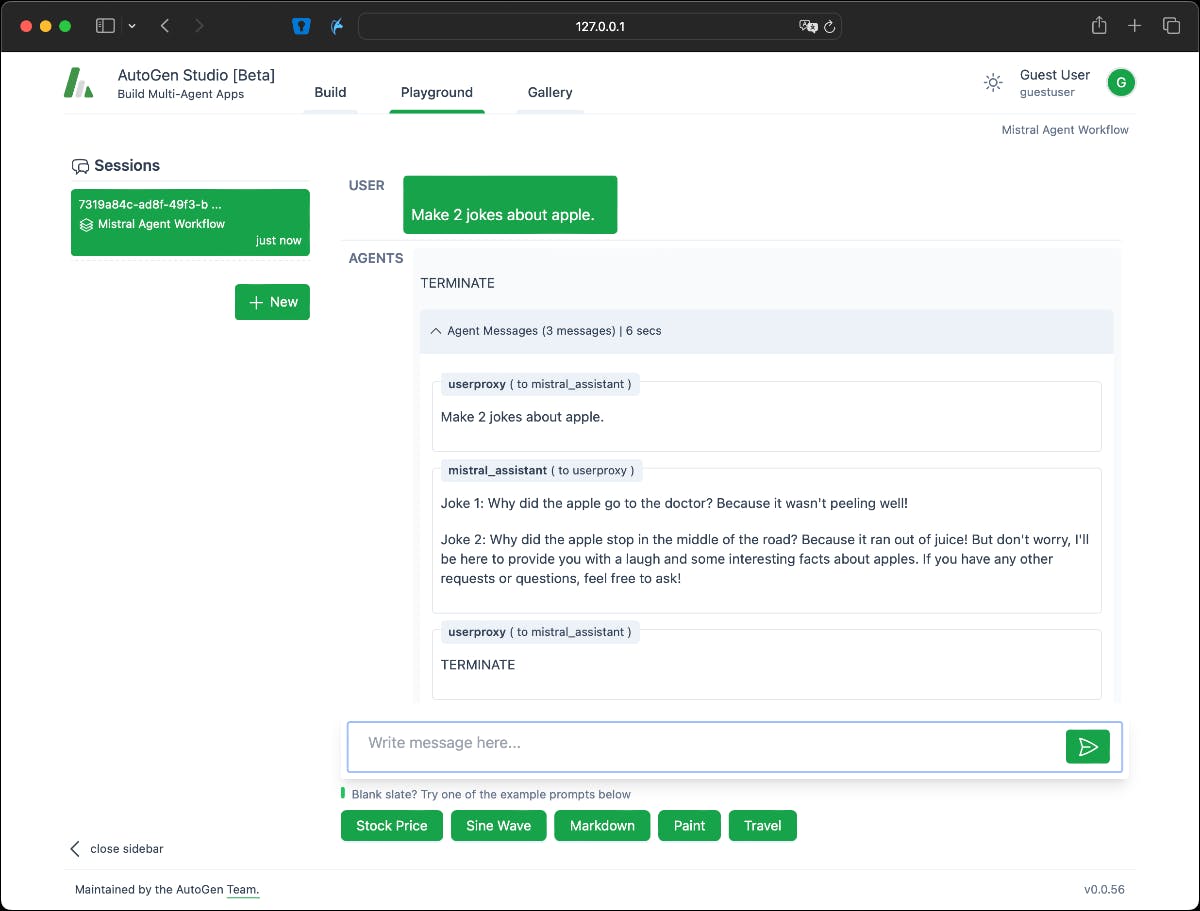
Task: Click the AutoGen Studio green logo
Action: point(79,83)
